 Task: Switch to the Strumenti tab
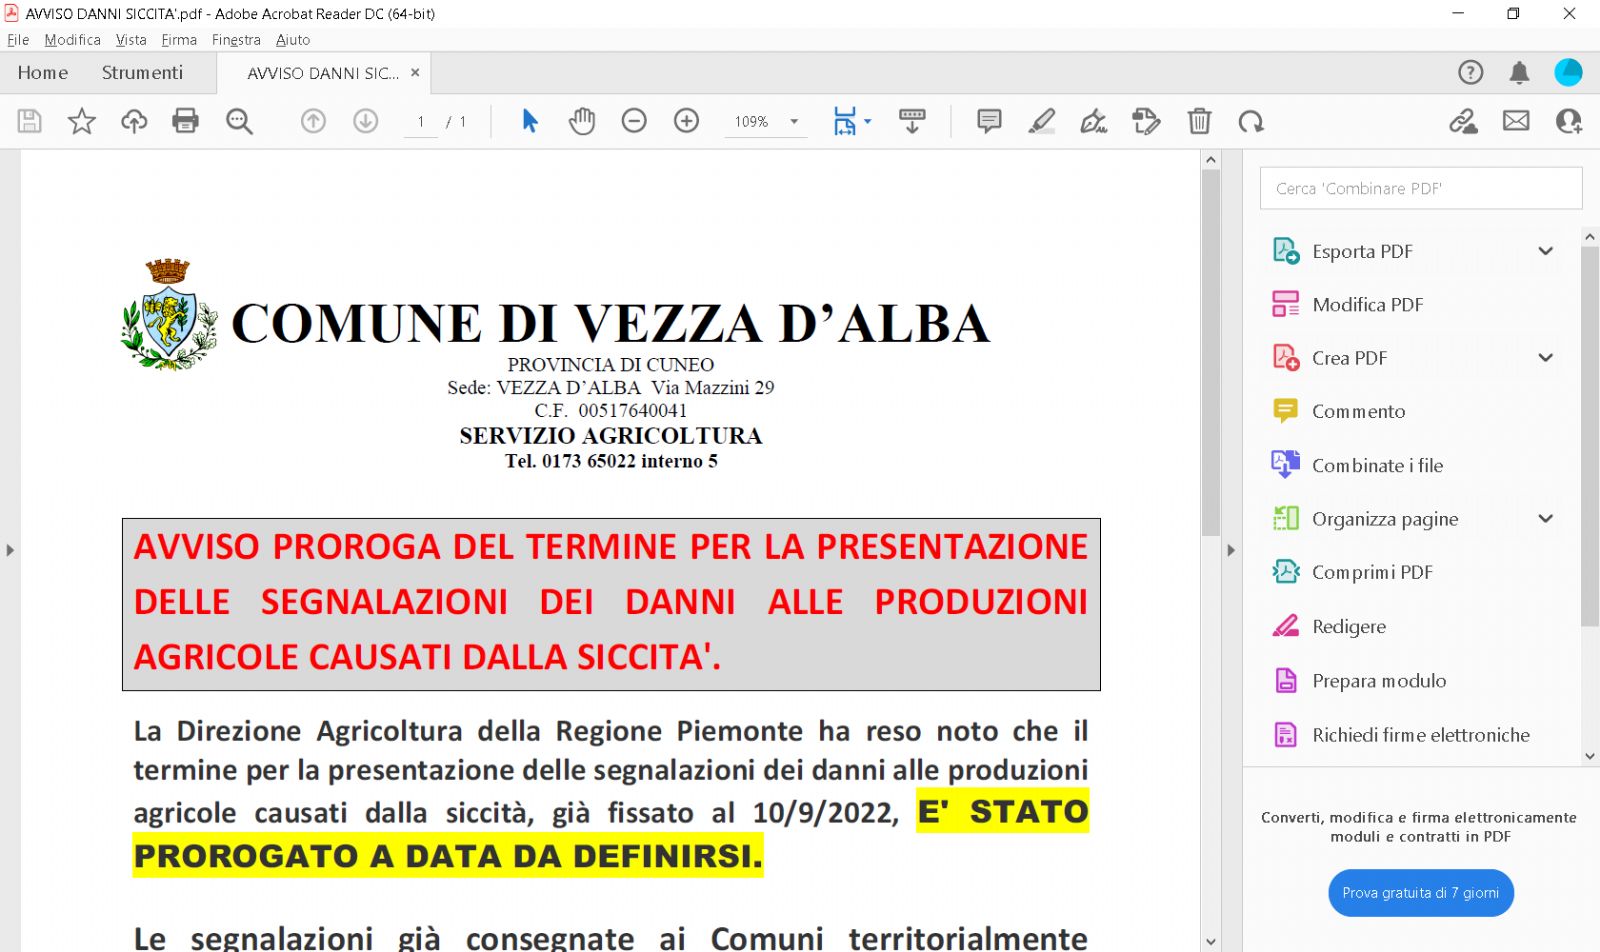pos(142,73)
